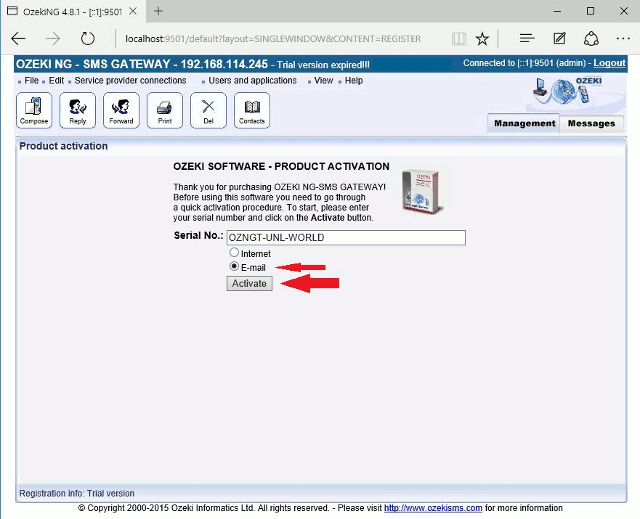Click the Logout link
640x519 pixels.
609,63
